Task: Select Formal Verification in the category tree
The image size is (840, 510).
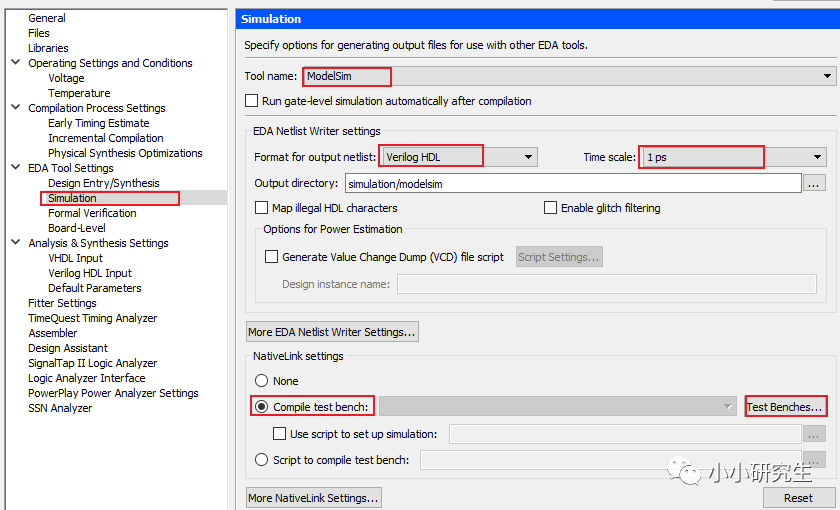Action: (92, 213)
